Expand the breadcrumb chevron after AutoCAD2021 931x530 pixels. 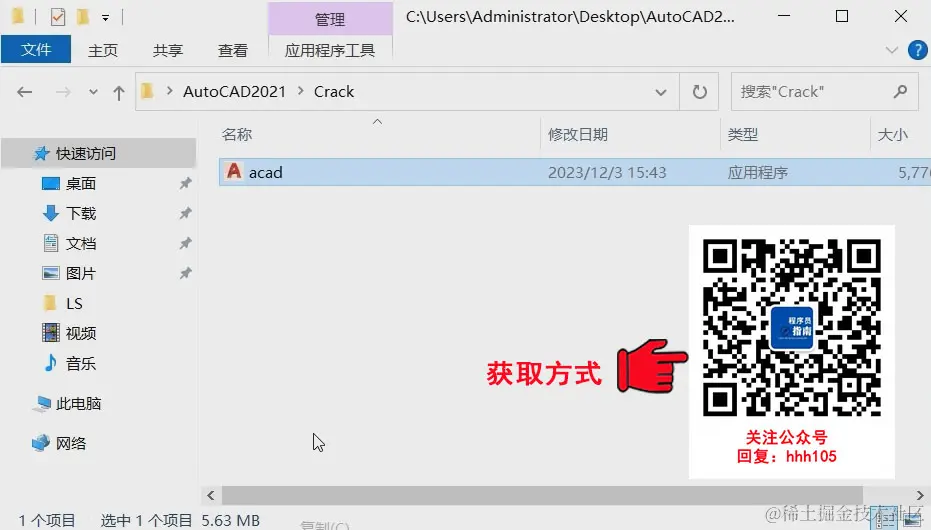pyautogui.click(x=300, y=91)
